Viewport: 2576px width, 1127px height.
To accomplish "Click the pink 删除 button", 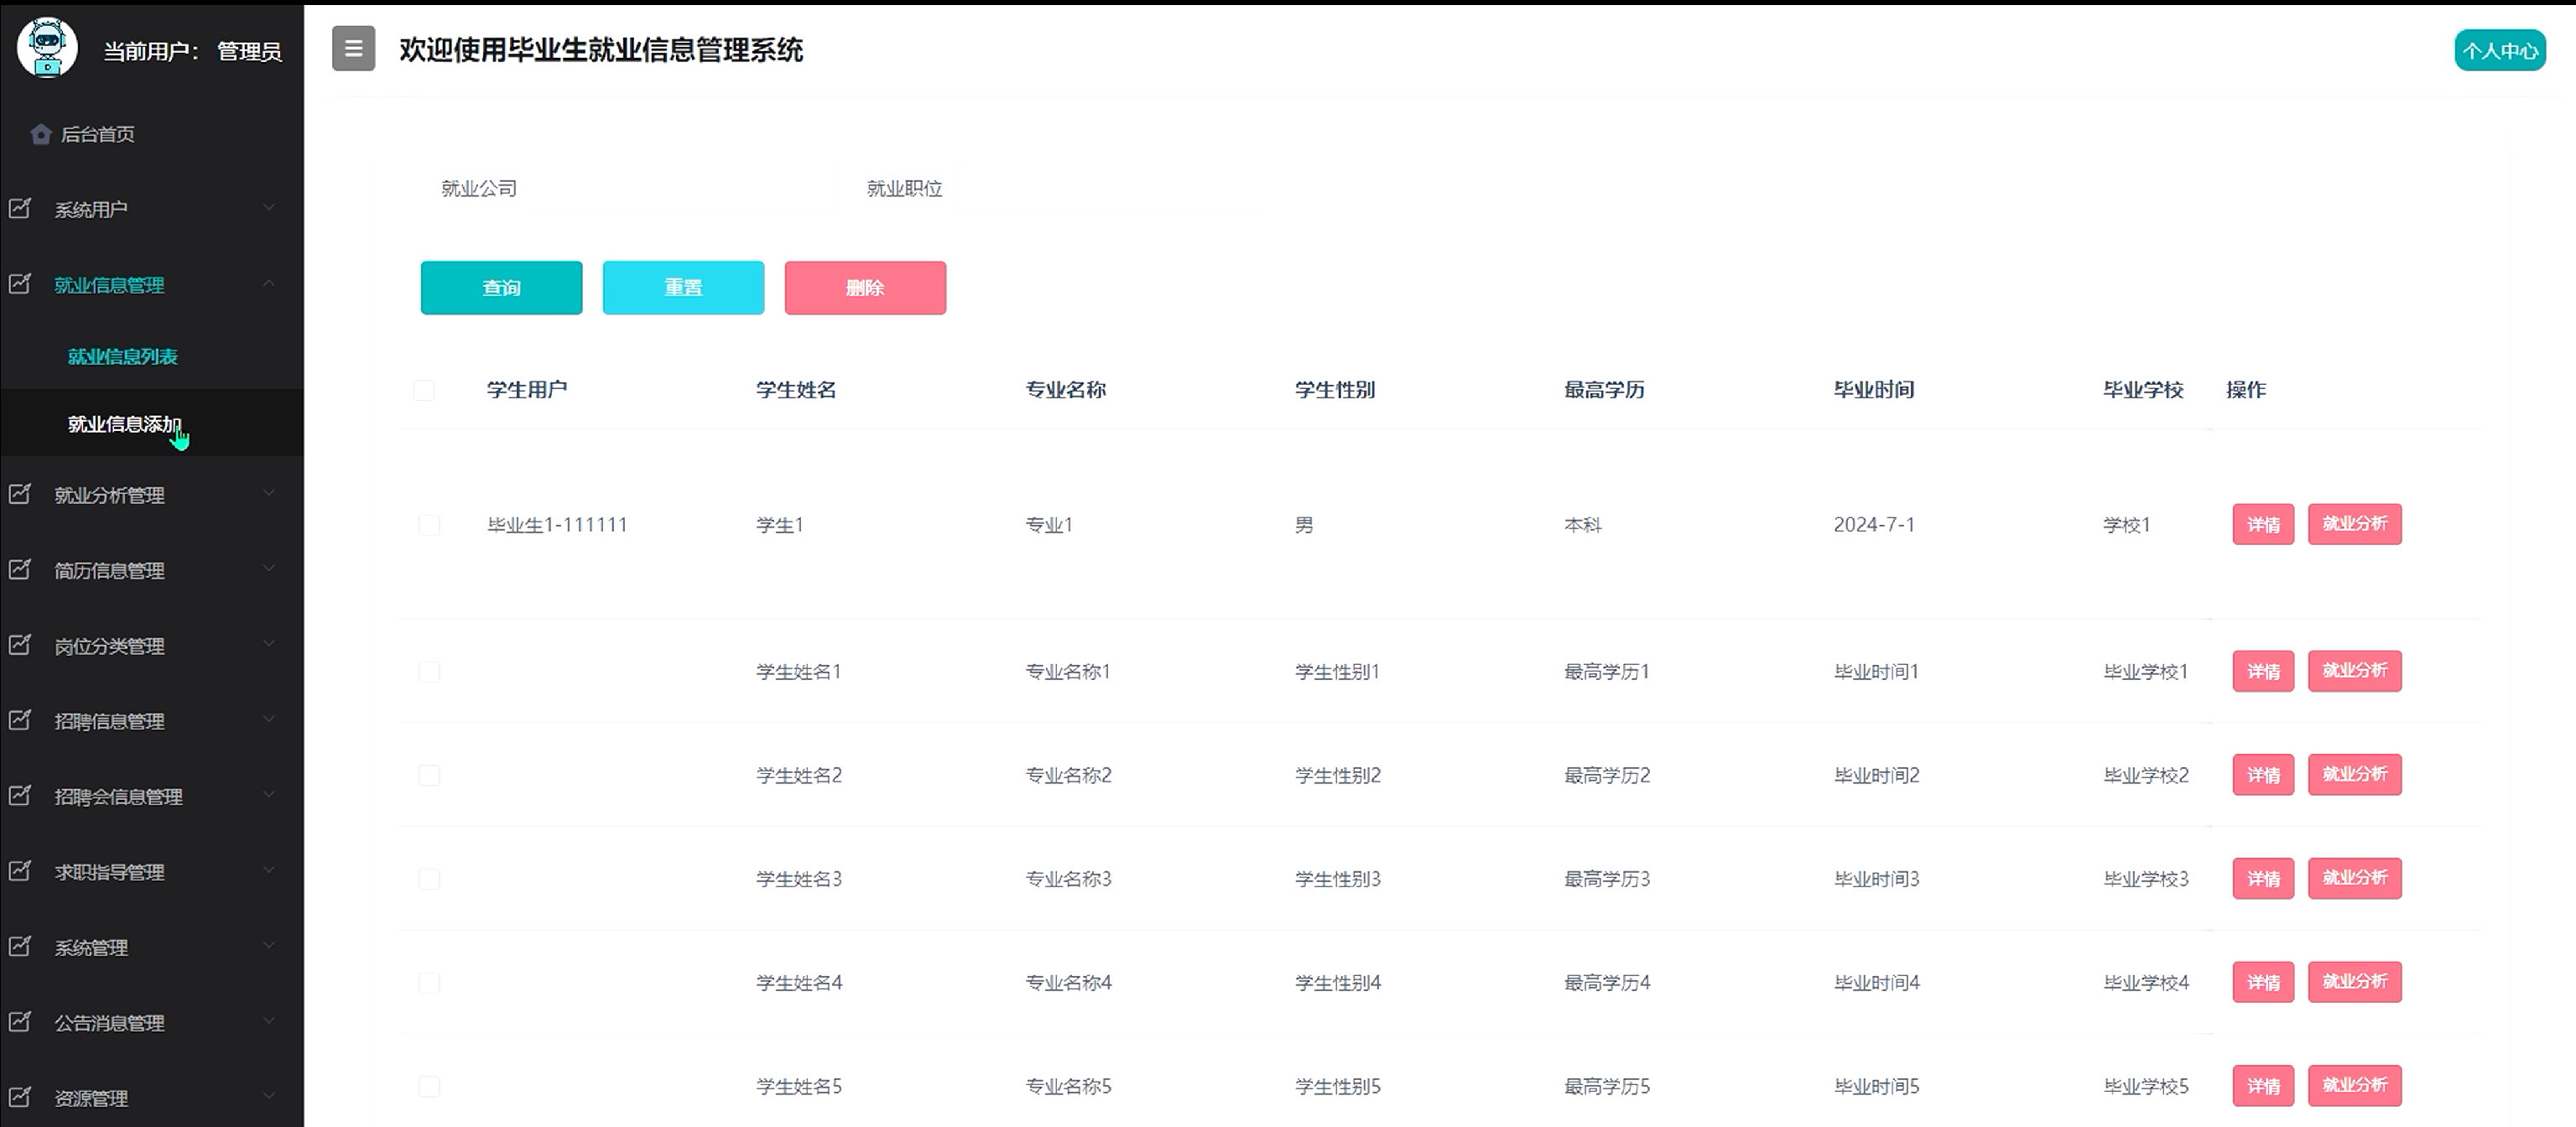I will (865, 288).
